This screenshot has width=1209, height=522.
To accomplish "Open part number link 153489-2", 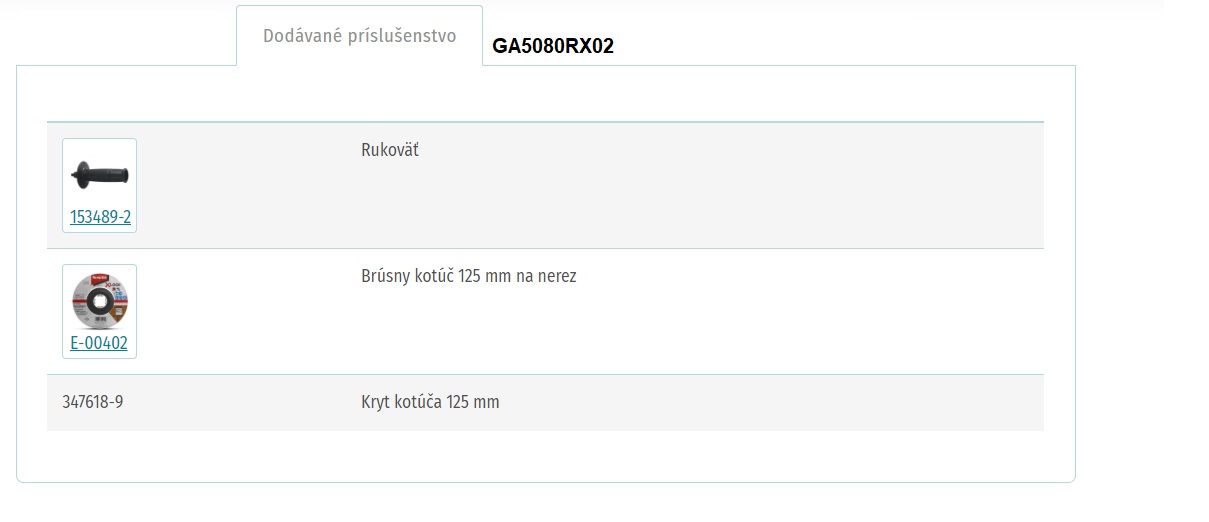I will 100,217.
